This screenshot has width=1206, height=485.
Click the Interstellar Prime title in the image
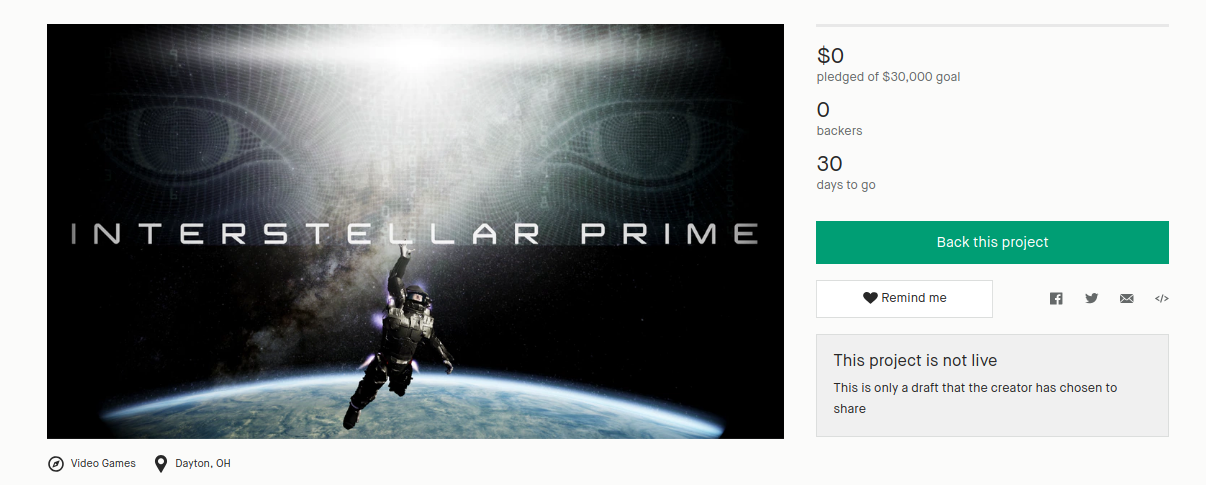(x=415, y=235)
